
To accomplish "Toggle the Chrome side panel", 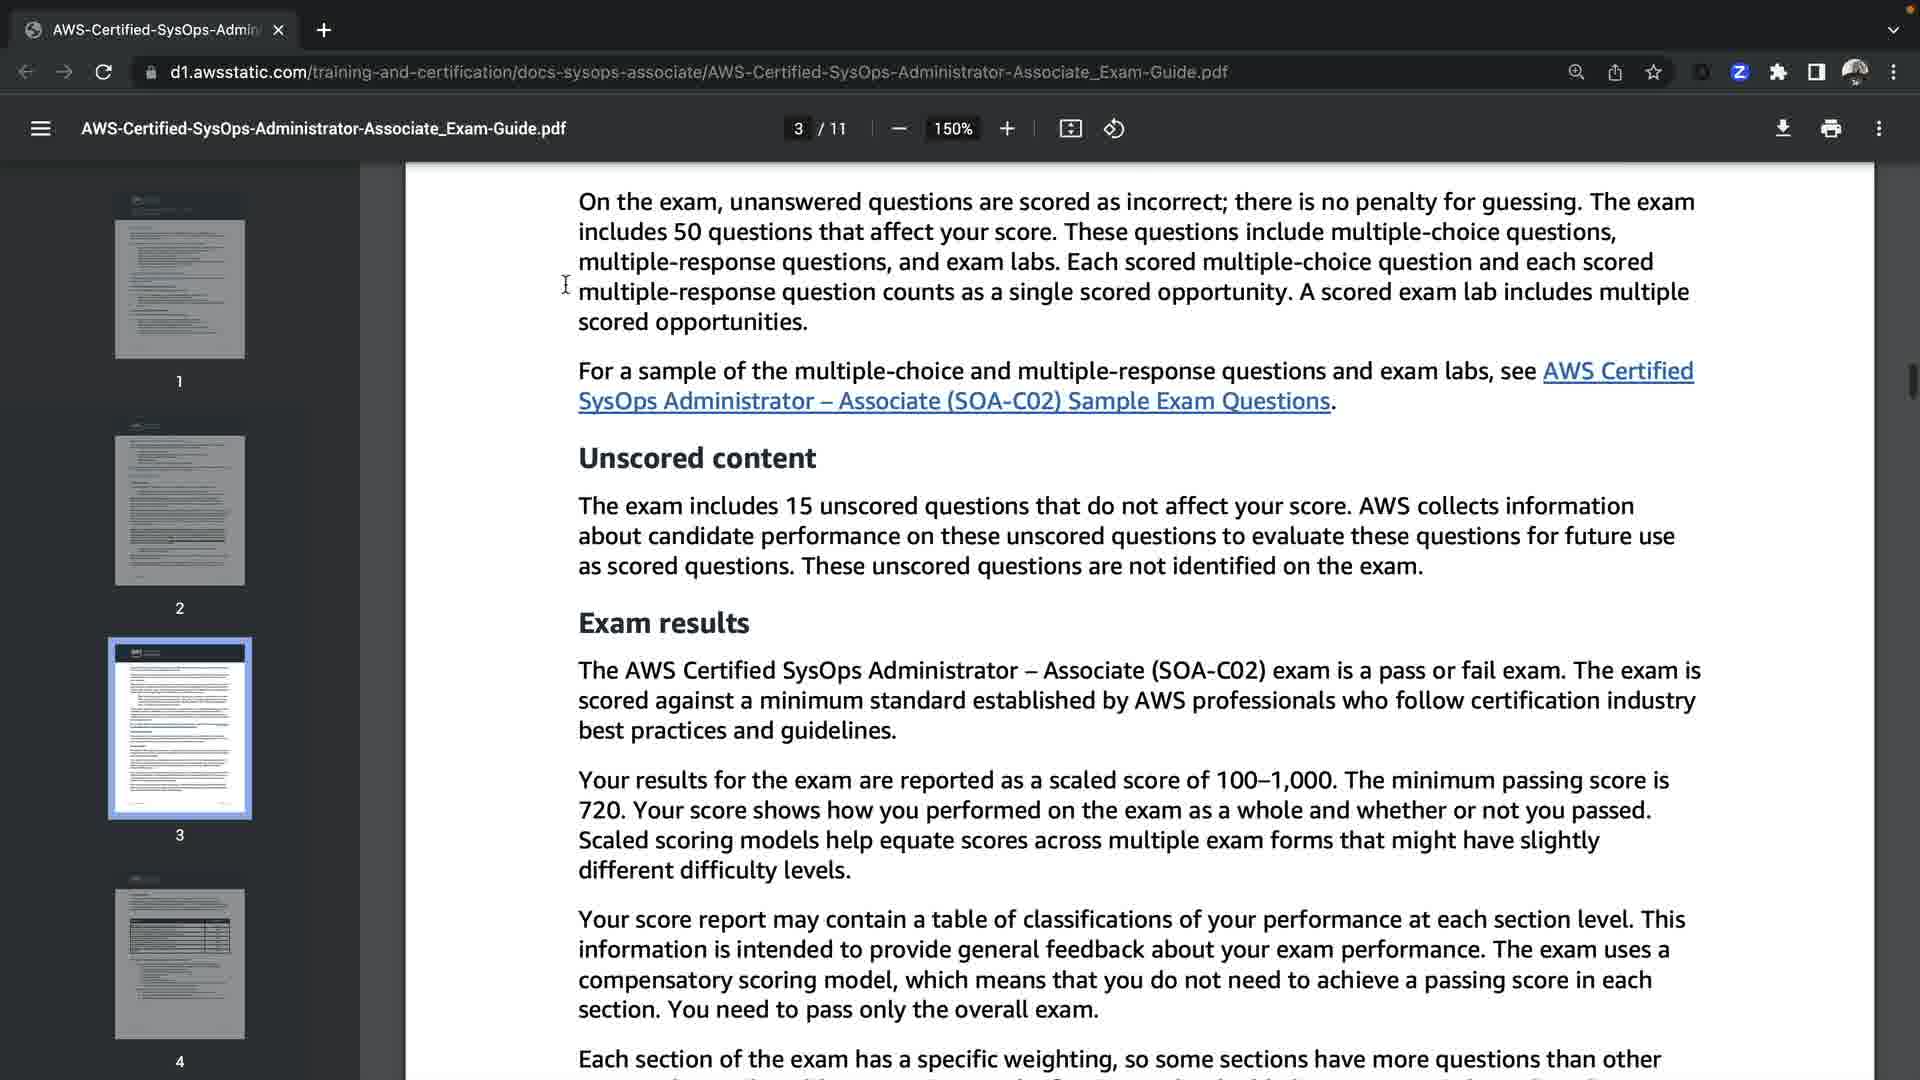I will 1816,72.
